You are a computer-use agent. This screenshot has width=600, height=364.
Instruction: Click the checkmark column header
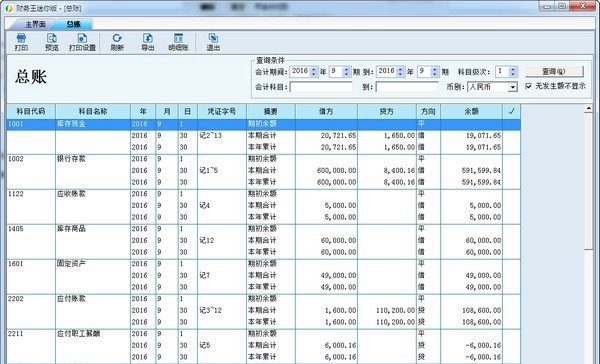pos(512,111)
